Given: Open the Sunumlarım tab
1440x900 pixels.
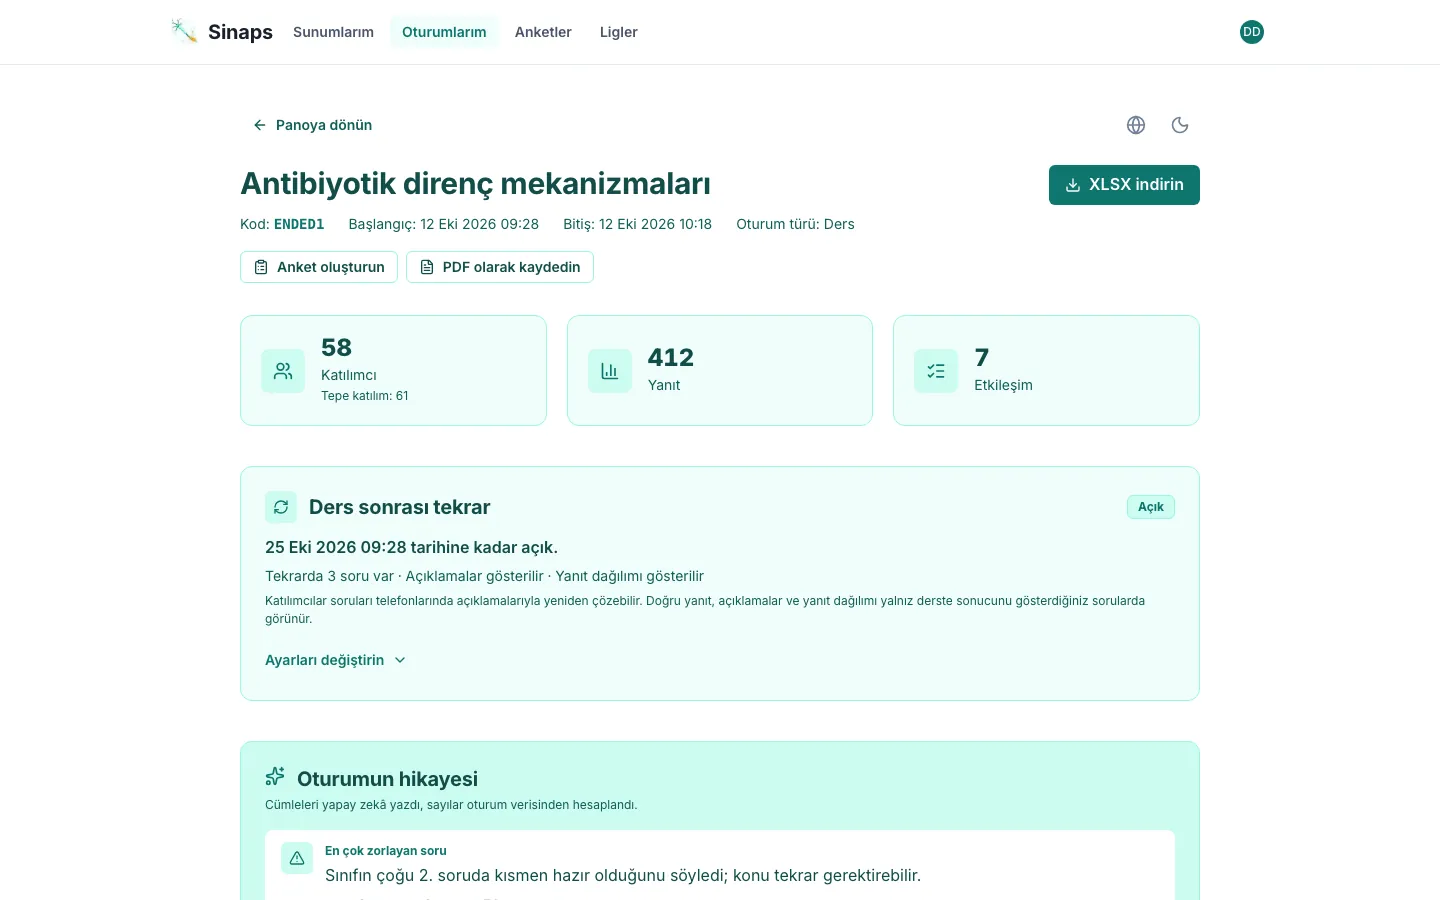Looking at the screenshot, I should click(x=333, y=32).
